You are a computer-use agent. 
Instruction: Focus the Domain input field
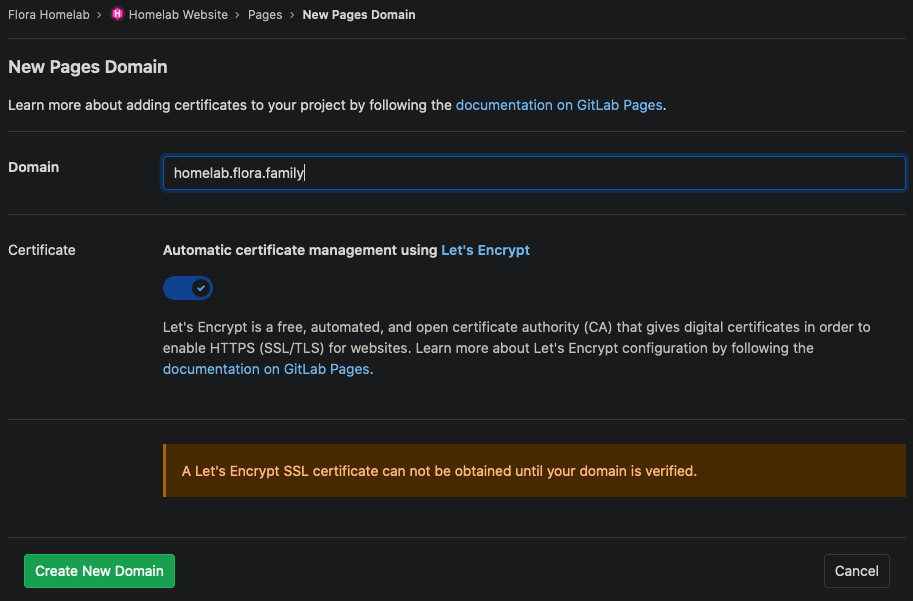coord(534,173)
